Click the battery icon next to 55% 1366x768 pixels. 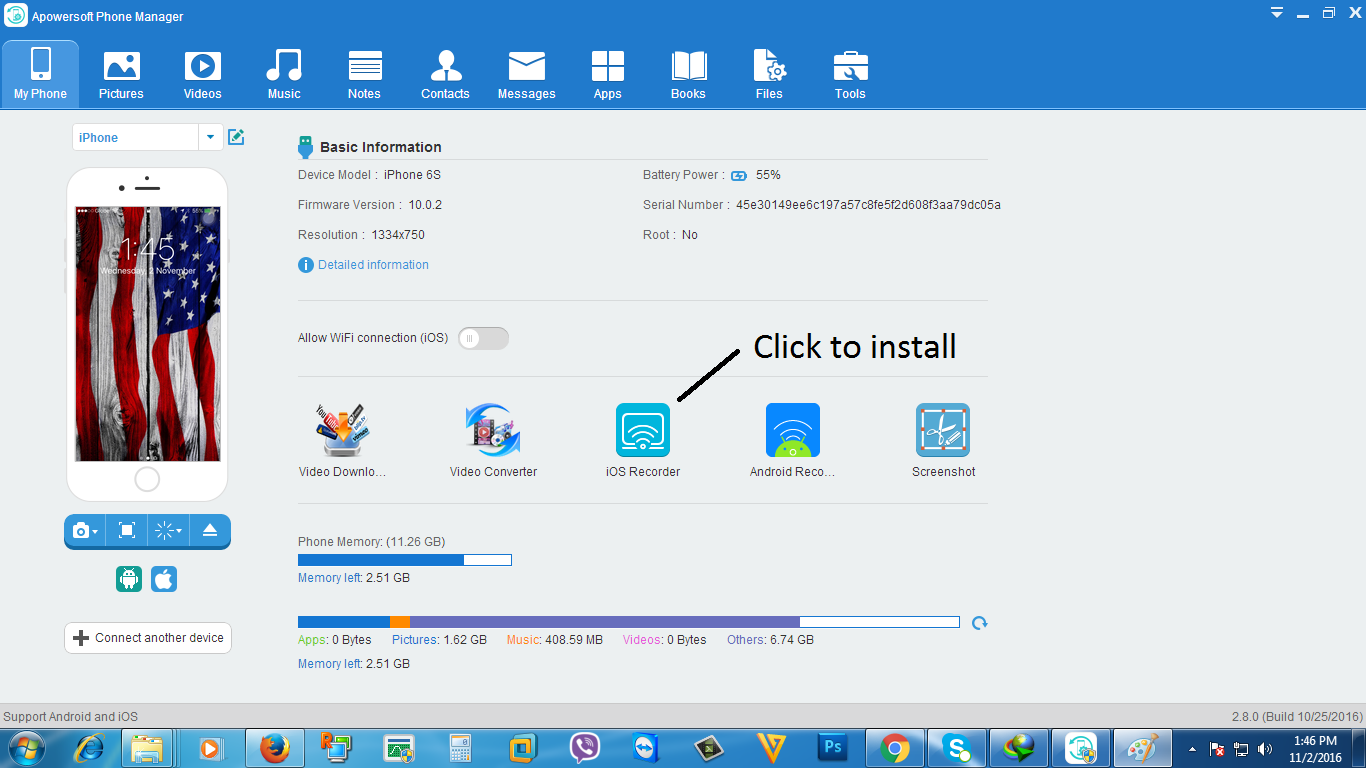(x=739, y=175)
